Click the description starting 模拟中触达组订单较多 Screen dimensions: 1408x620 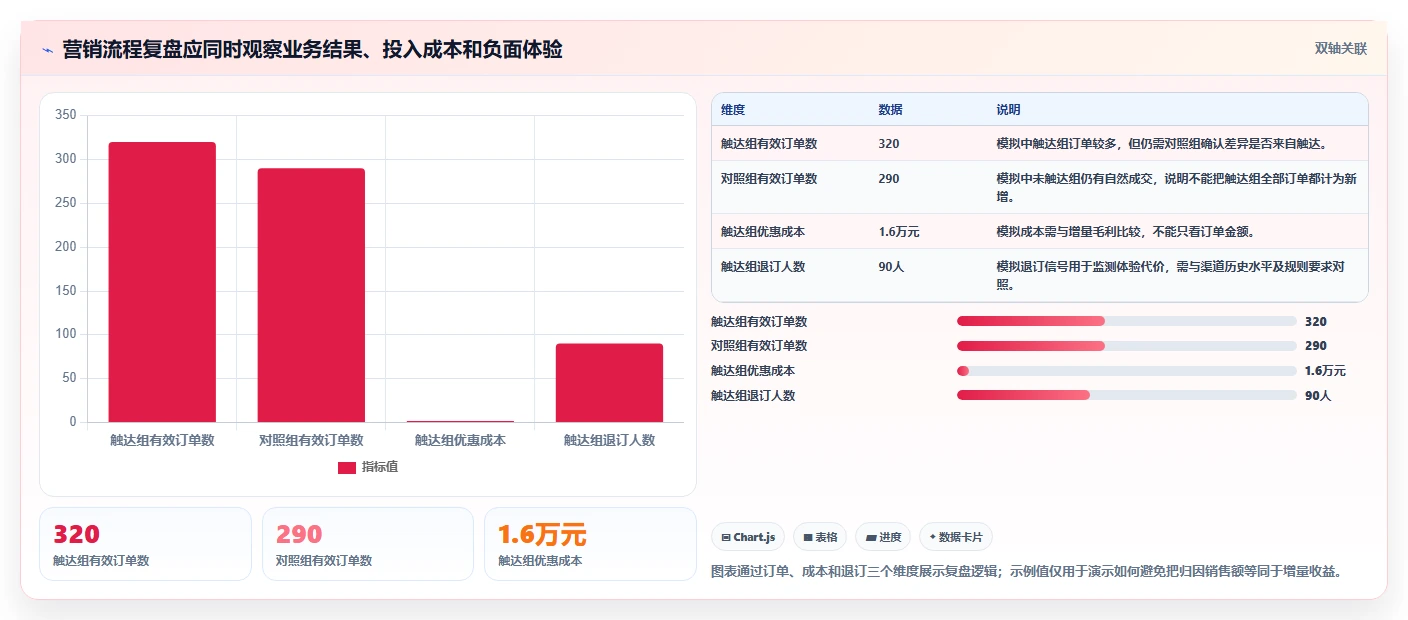[x=1161, y=144]
